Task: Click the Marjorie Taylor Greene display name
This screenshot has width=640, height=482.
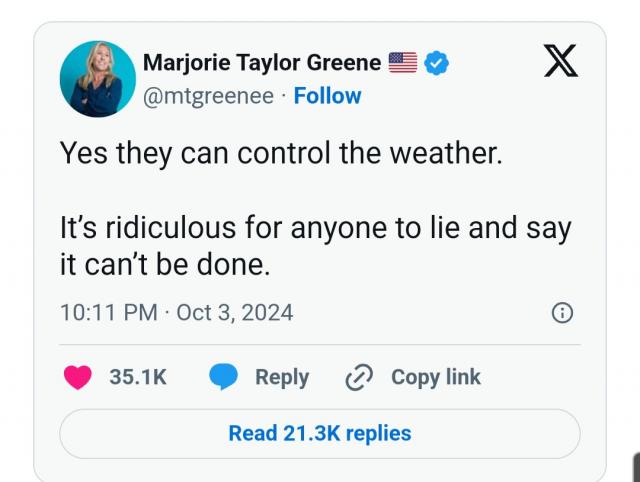Action: (262, 63)
